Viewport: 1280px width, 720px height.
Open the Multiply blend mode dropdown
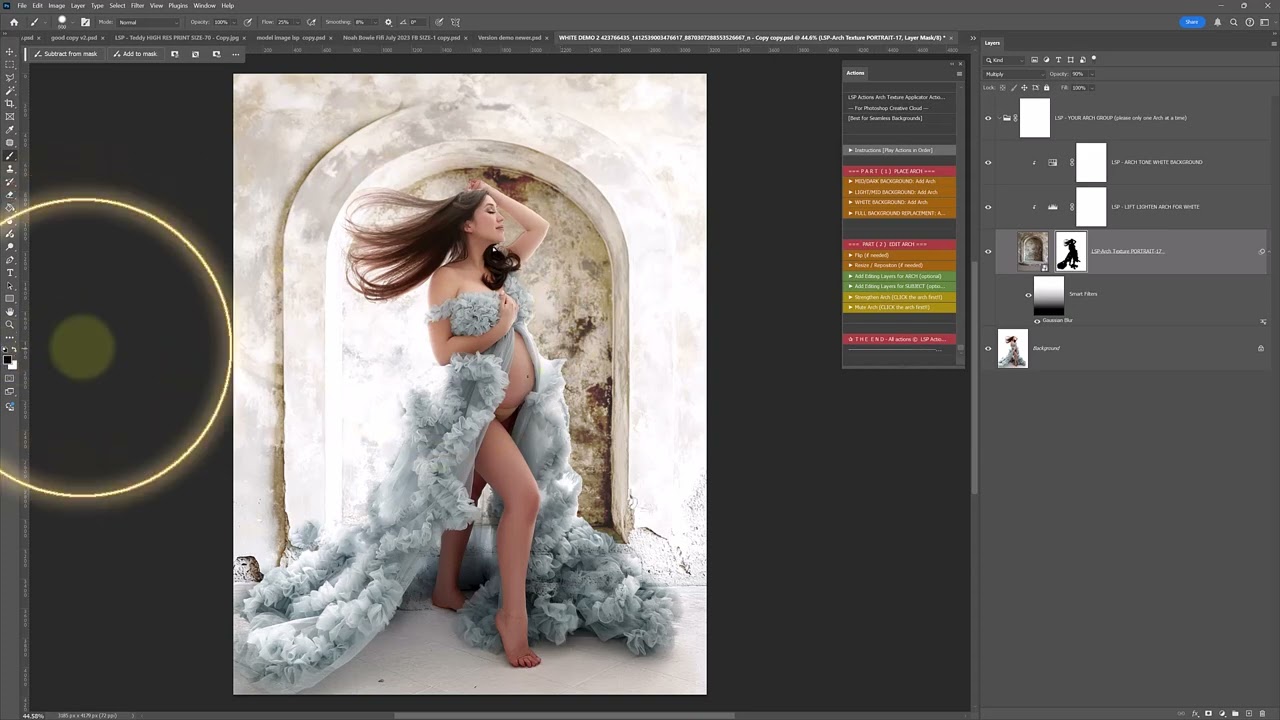1012,74
